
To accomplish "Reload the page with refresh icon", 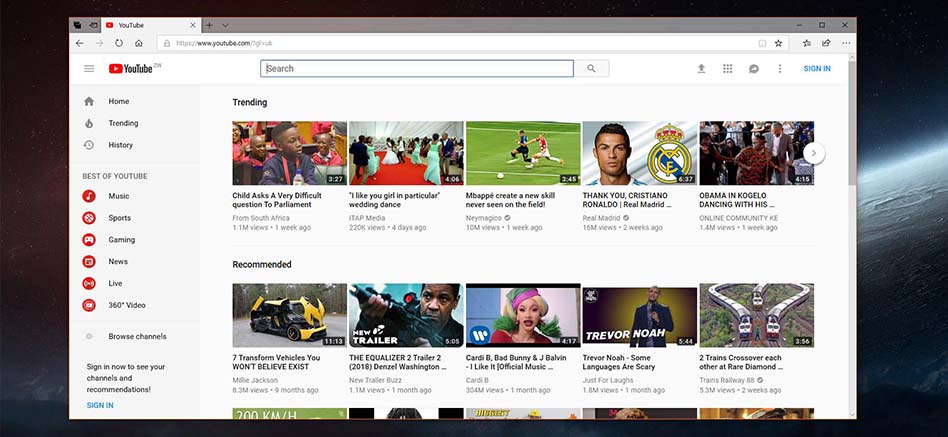I will pyautogui.click(x=119, y=44).
